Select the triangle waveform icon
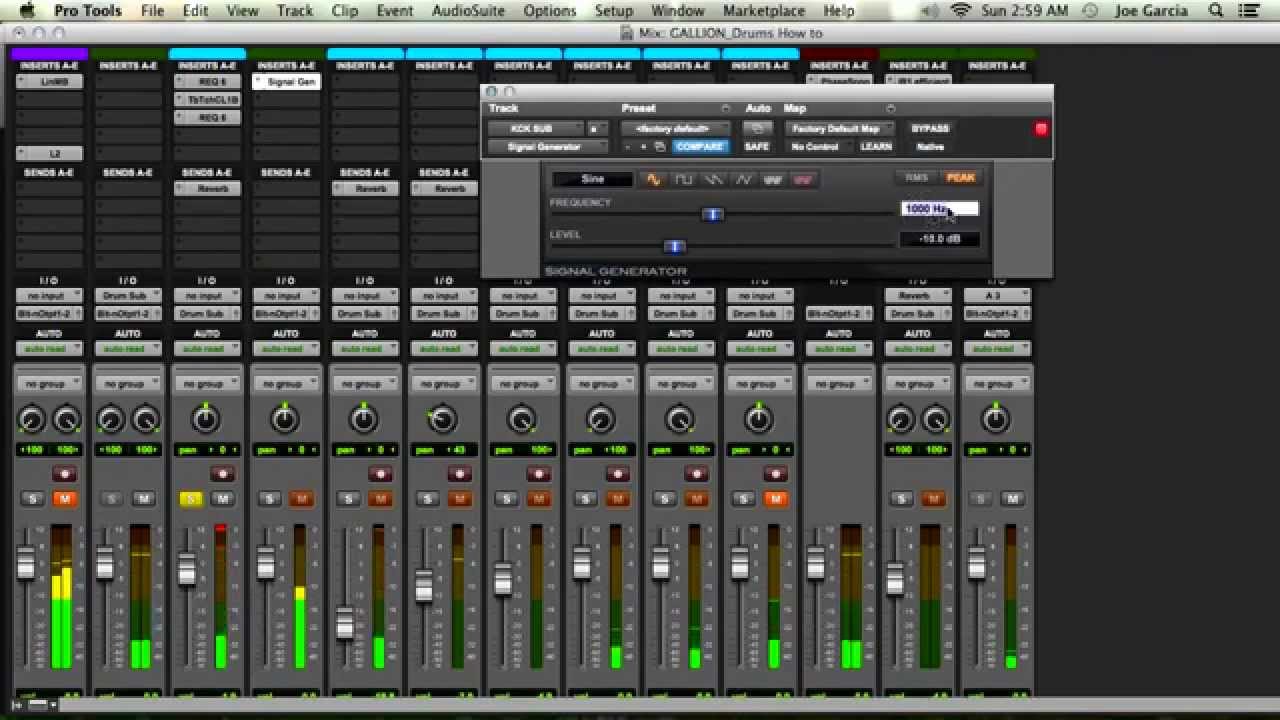Image resolution: width=1280 pixels, height=720 pixels. pyautogui.click(x=743, y=180)
